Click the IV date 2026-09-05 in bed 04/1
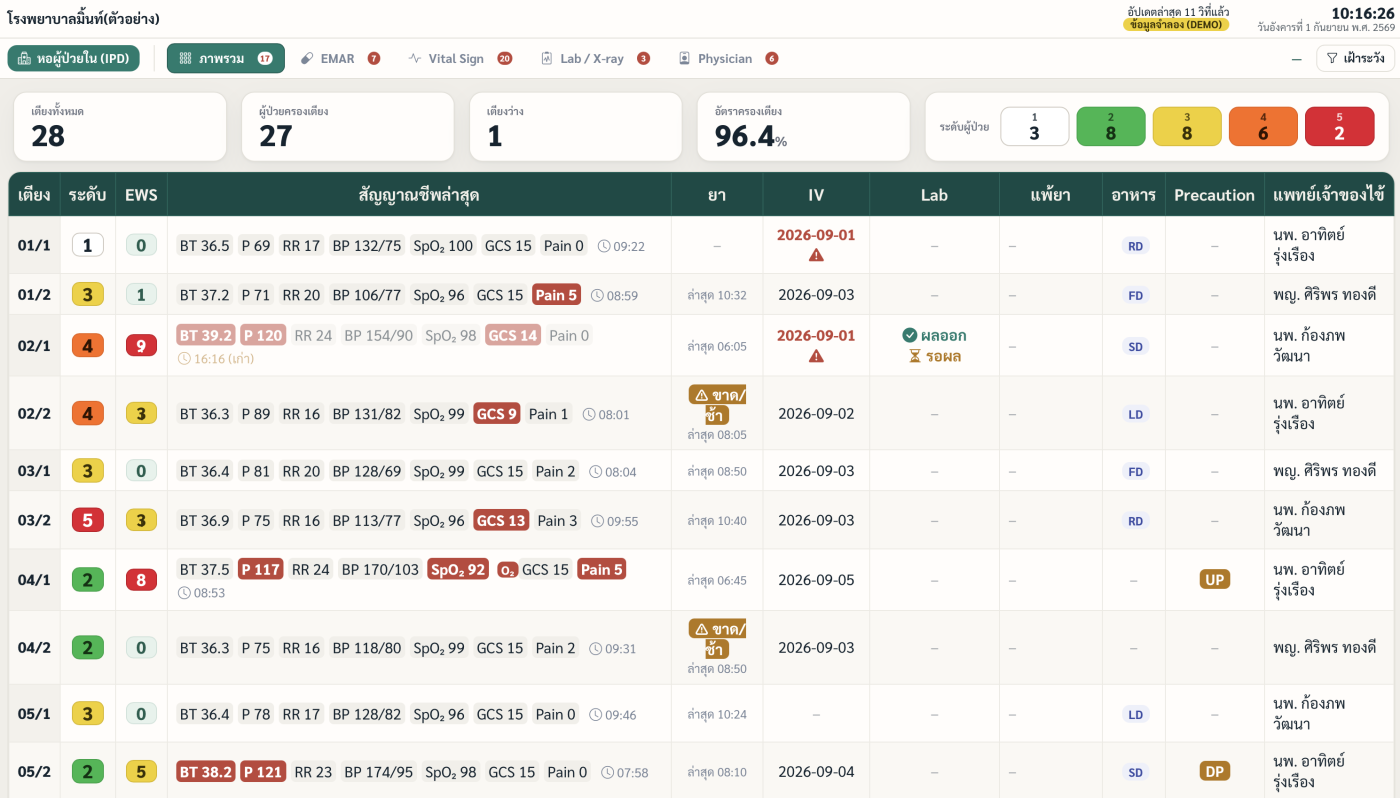 coord(816,579)
